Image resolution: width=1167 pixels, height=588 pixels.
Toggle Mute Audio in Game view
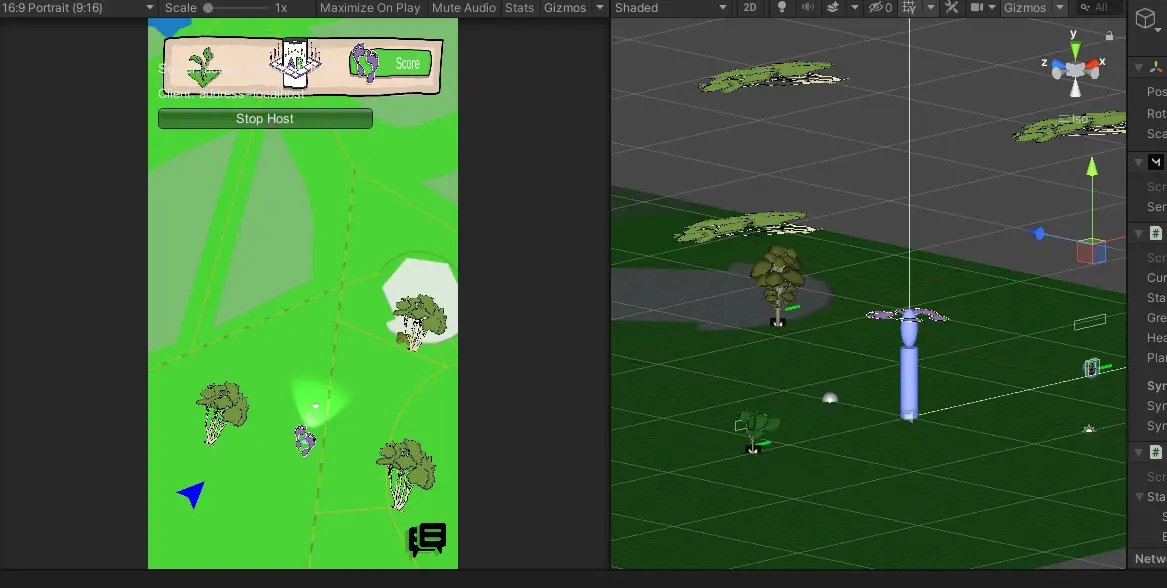(x=464, y=8)
